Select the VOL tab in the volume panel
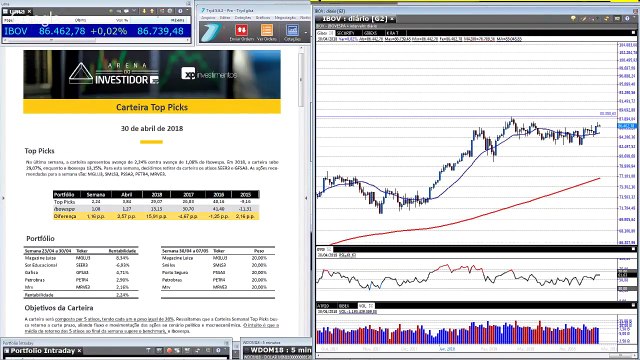The height and width of the screenshot is (360, 640). click(x=366, y=306)
